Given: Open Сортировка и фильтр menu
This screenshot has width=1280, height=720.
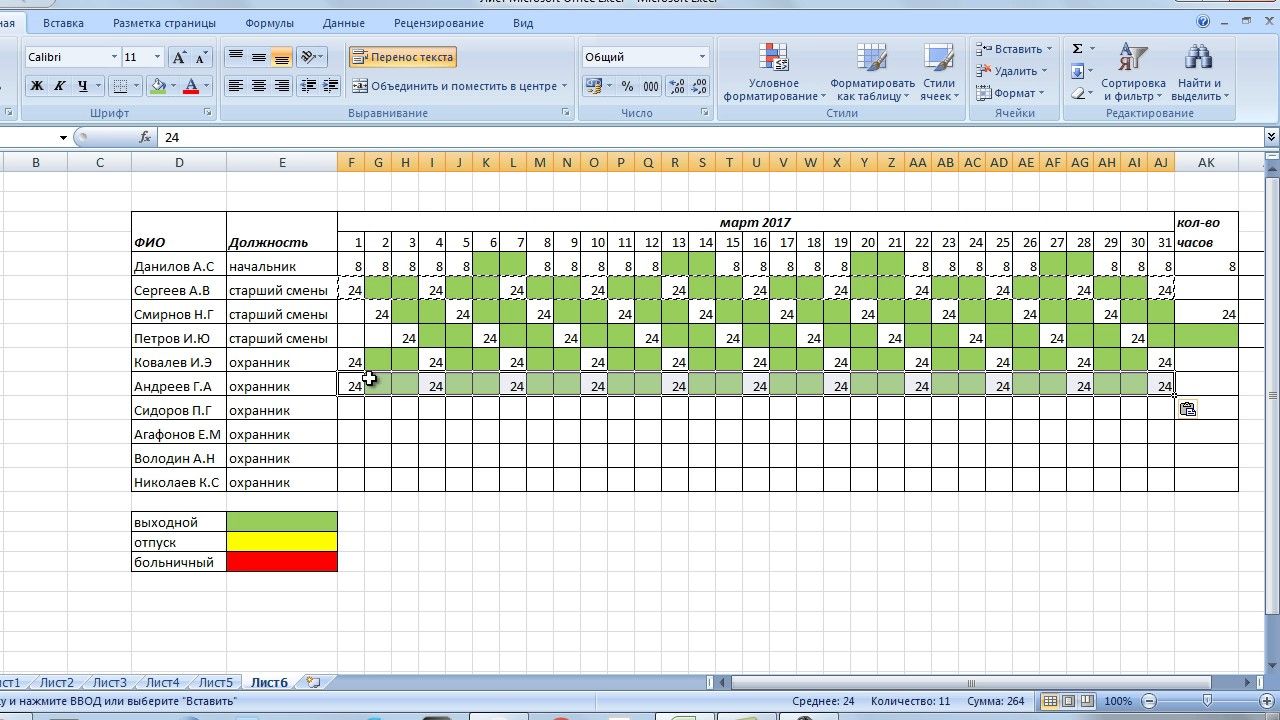Looking at the screenshot, I should (1133, 72).
